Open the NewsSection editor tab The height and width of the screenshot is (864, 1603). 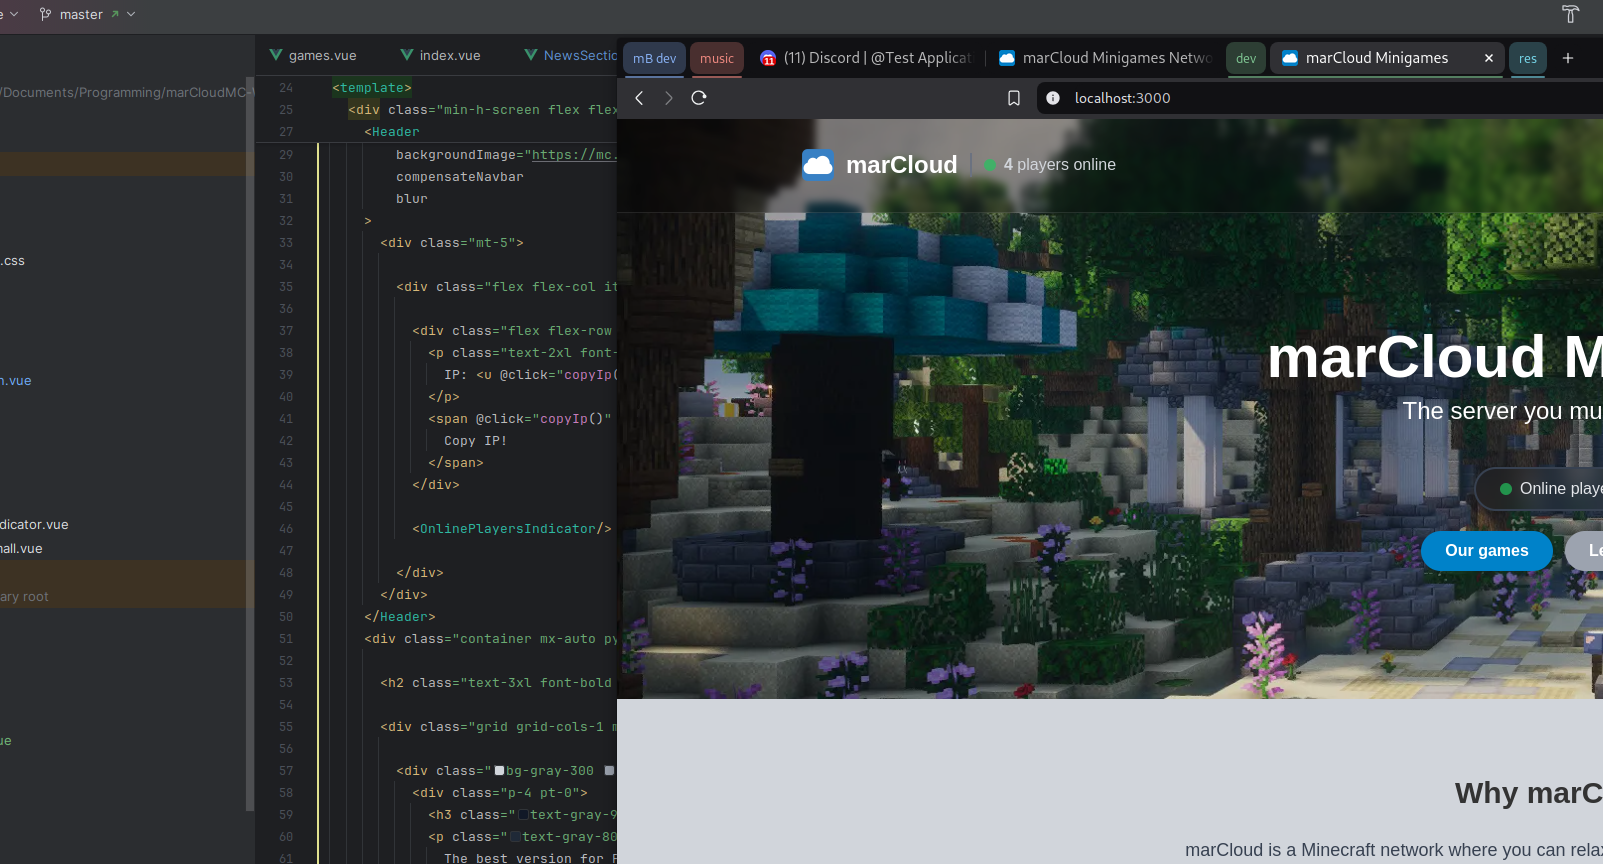(571, 55)
